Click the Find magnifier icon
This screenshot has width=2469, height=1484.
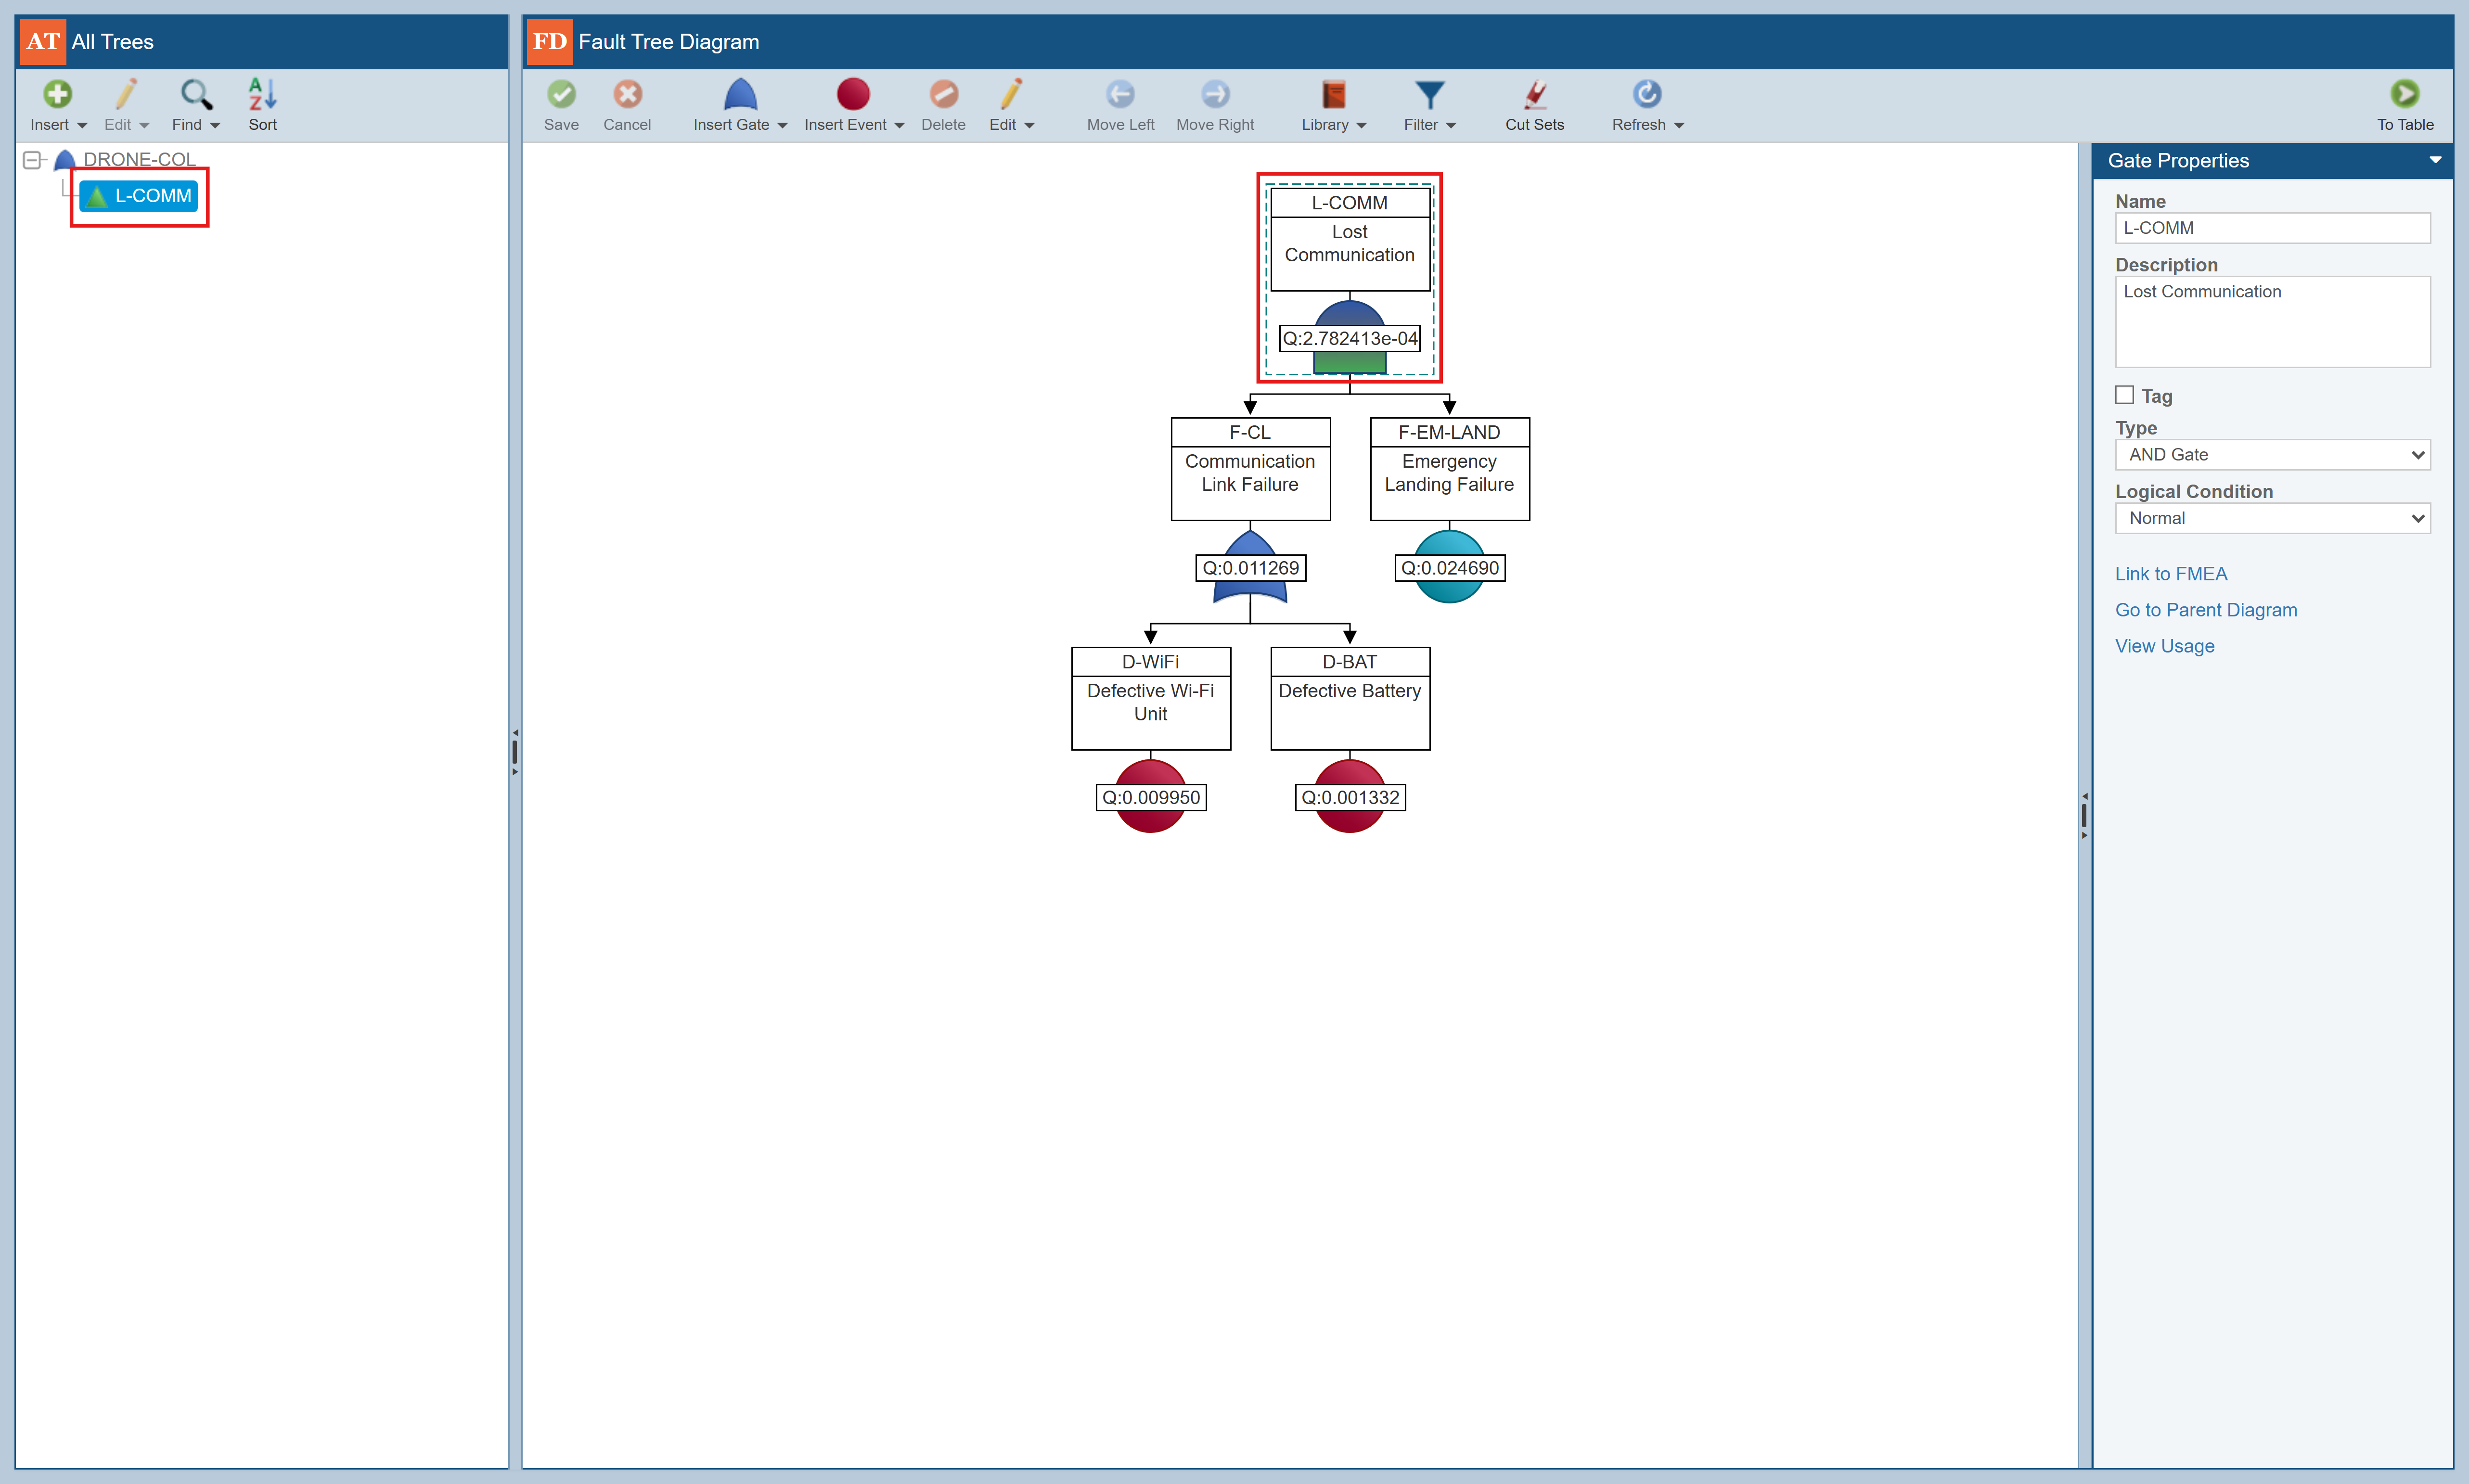click(195, 95)
